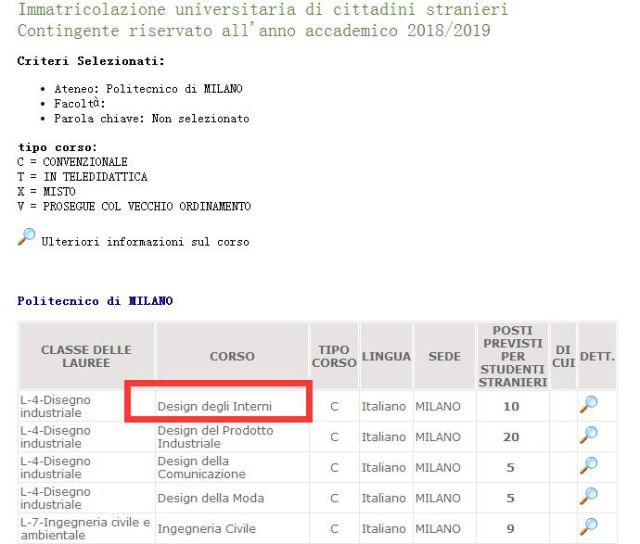Click the value 20 for Design del Prodotto
The height and width of the screenshot is (544, 640).
[x=511, y=437]
